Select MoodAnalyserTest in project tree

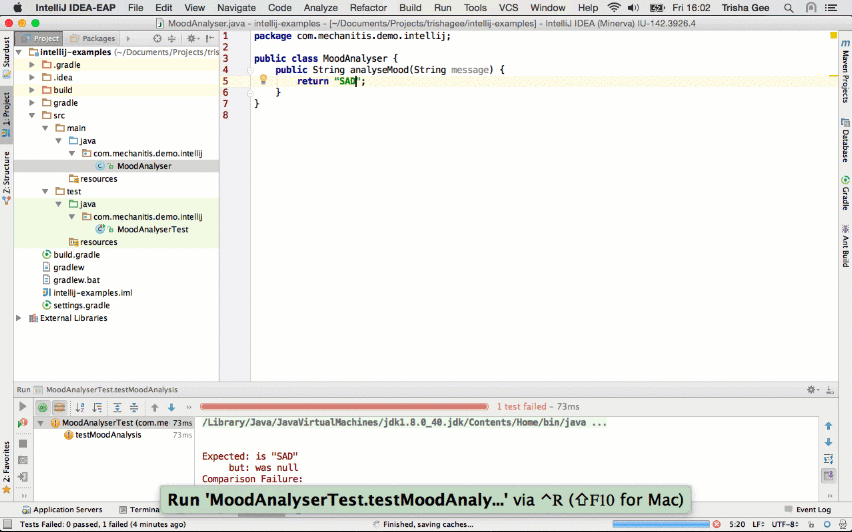pos(152,229)
